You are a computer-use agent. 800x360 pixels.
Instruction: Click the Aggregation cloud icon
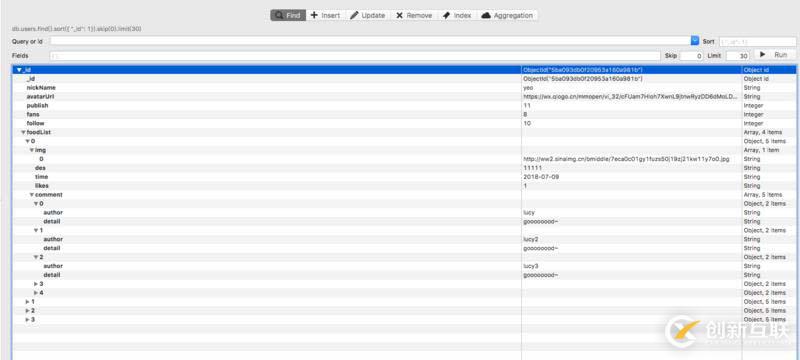pyautogui.click(x=486, y=15)
